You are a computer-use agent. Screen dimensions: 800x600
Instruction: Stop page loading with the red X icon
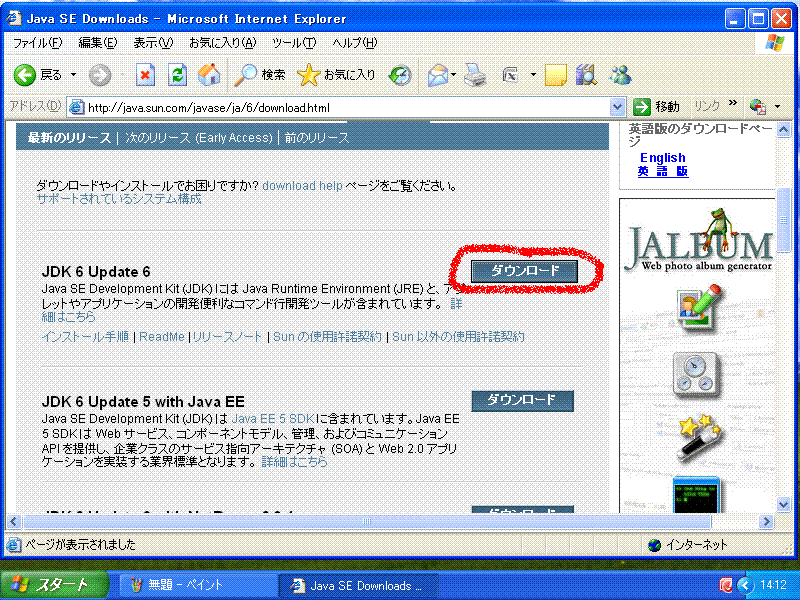(145, 75)
